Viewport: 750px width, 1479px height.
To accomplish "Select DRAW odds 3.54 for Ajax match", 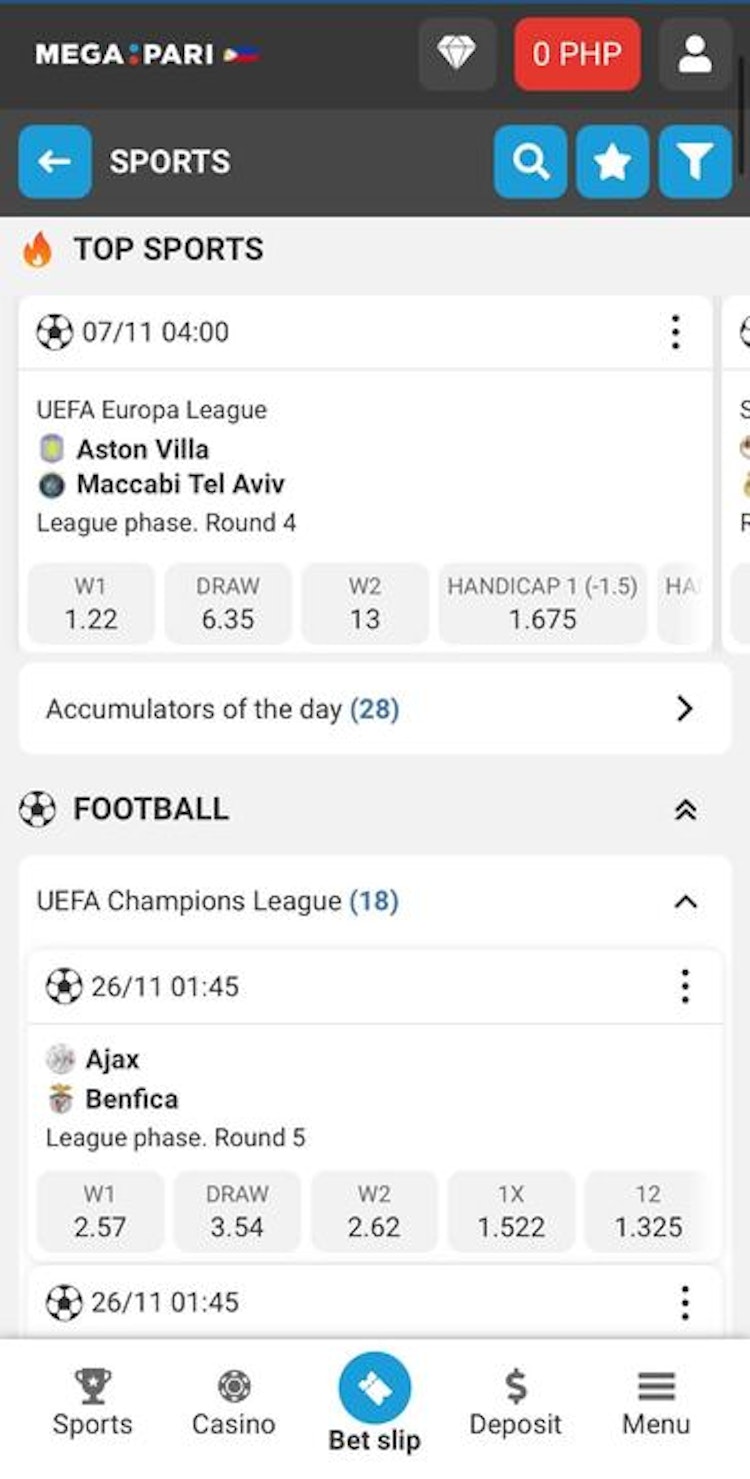I will coord(237,1212).
